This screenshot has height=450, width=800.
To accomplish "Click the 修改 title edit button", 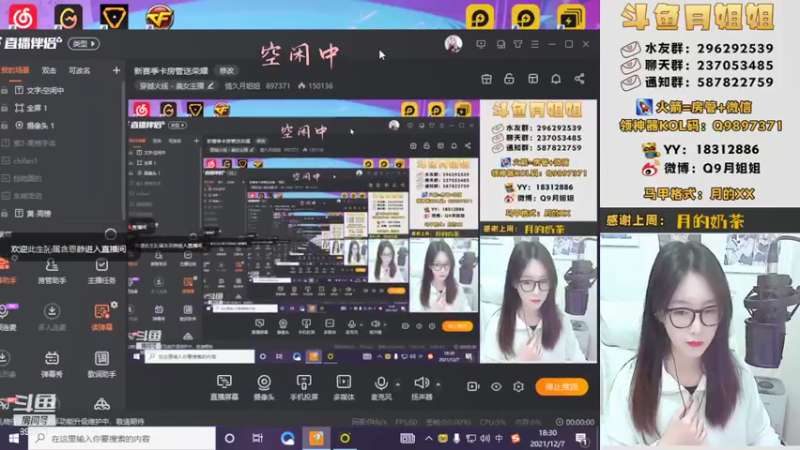I will click(x=227, y=71).
